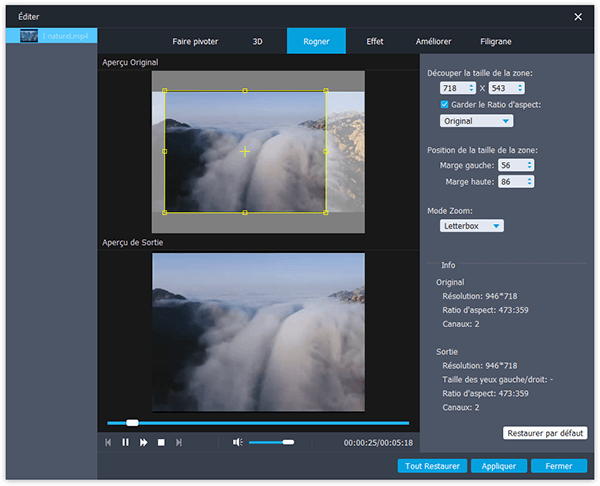The width and height of the screenshot is (600, 486).
Task: Click the Marge gauche stepper arrows
Action: pos(529,165)
